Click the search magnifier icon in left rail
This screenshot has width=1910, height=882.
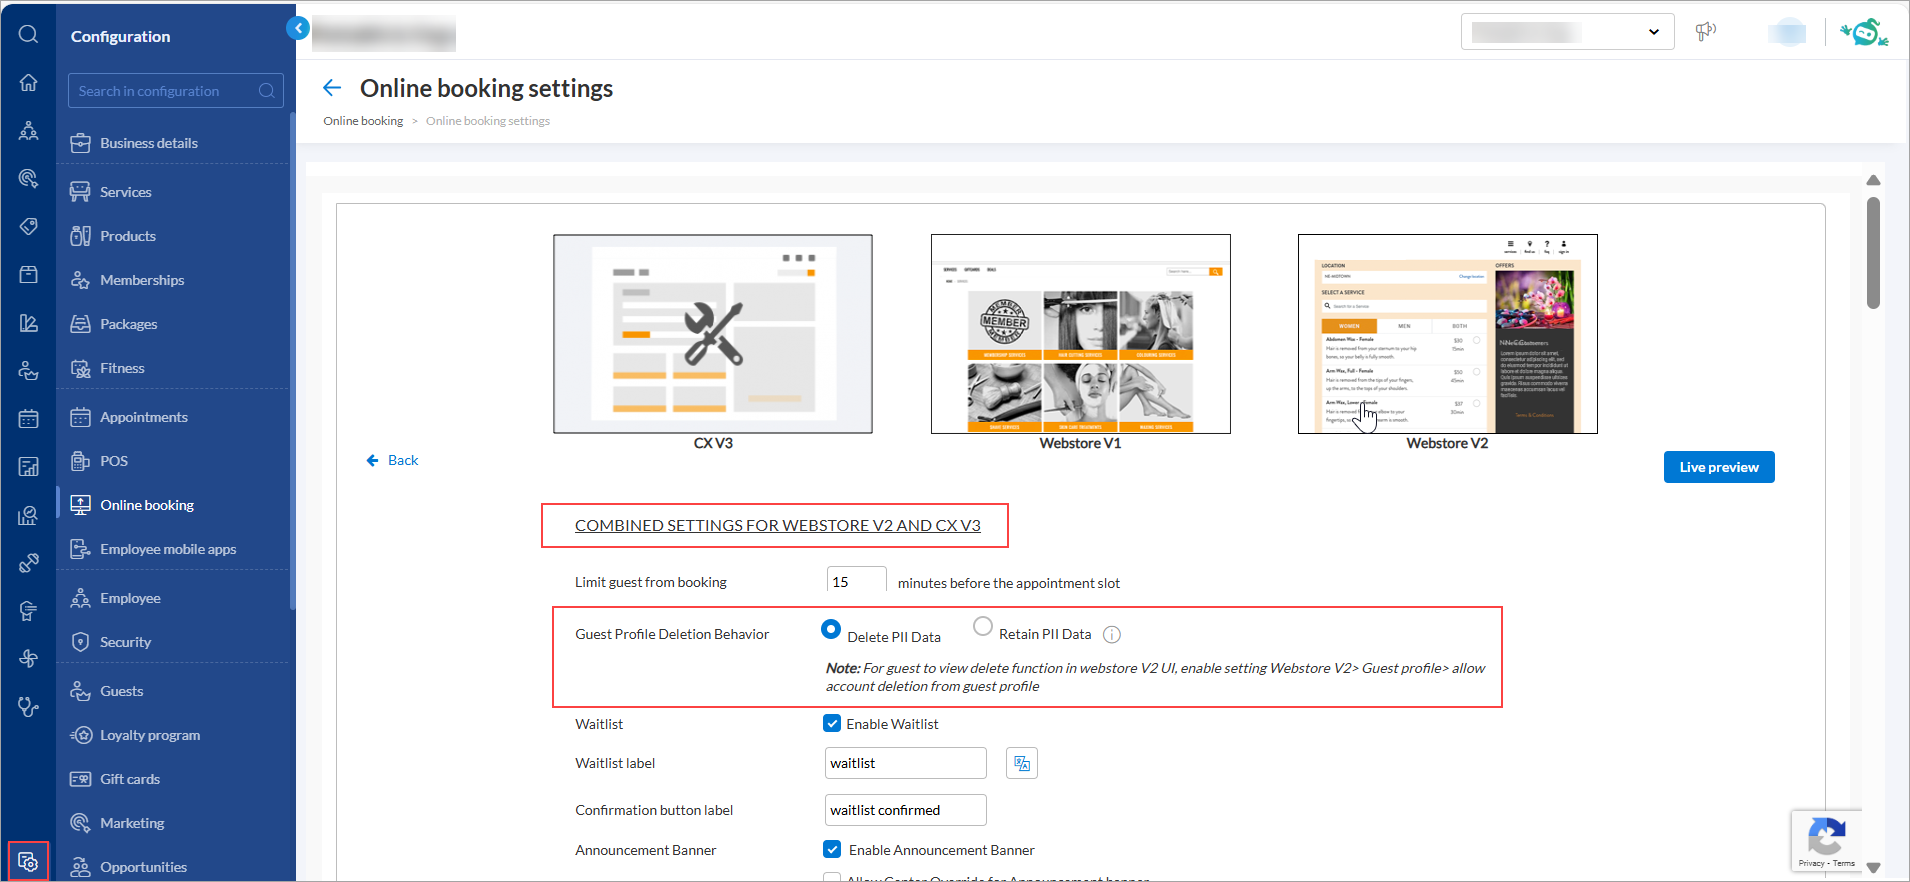28,35
